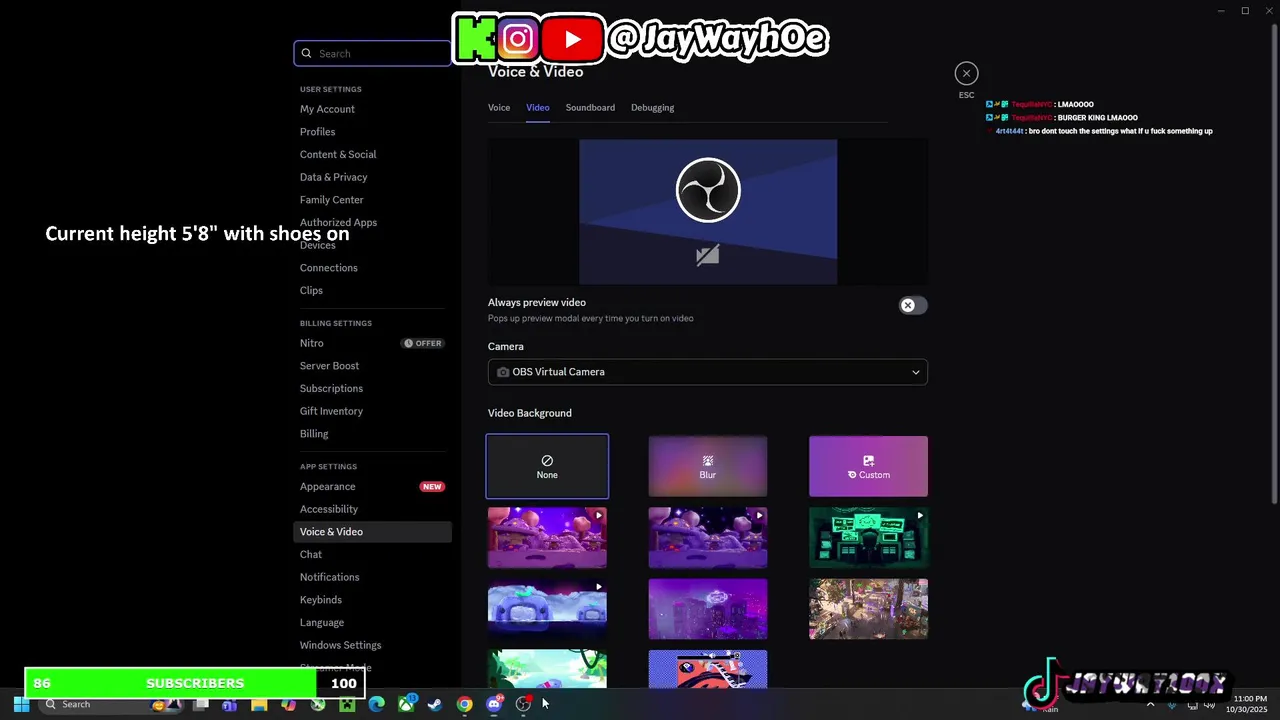Open Authorized Apps in the sidebar

[372, 222]
